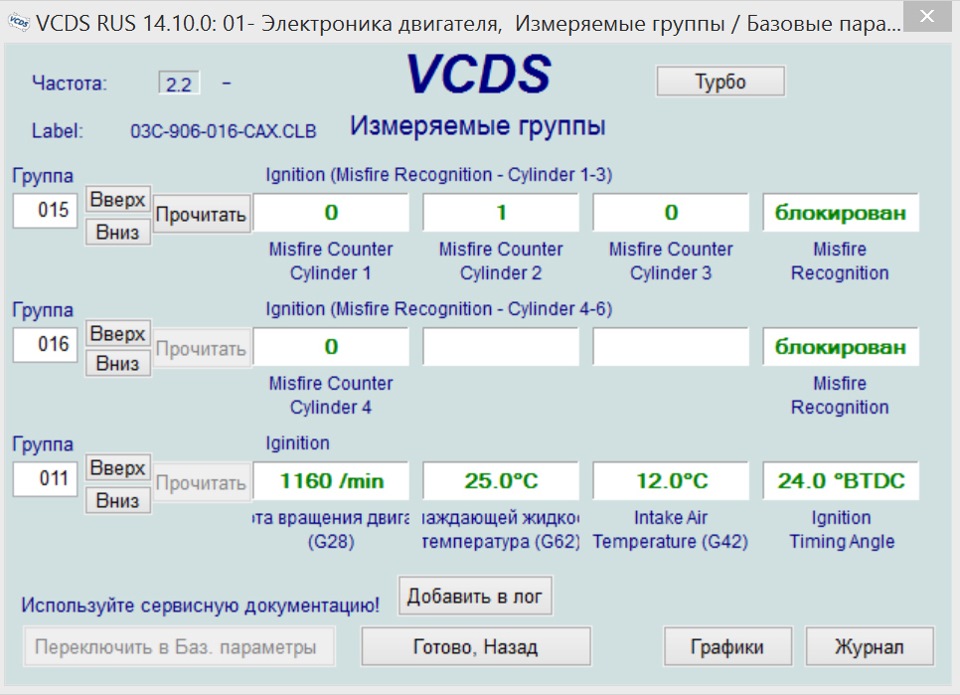
Task: Click Вниз for group 016
Action: [x=118, y=364]
